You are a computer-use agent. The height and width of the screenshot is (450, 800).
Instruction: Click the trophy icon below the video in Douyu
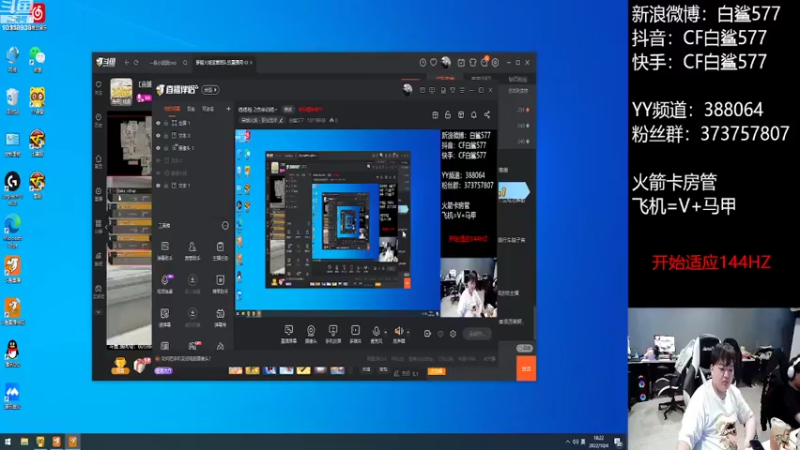point(120,365)
